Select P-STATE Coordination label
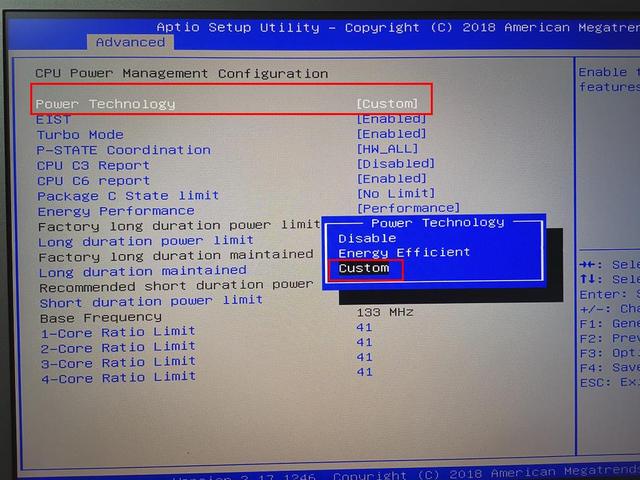Image resolution: width=640 pixels, height=480 pixels. [x=124, y=150]
